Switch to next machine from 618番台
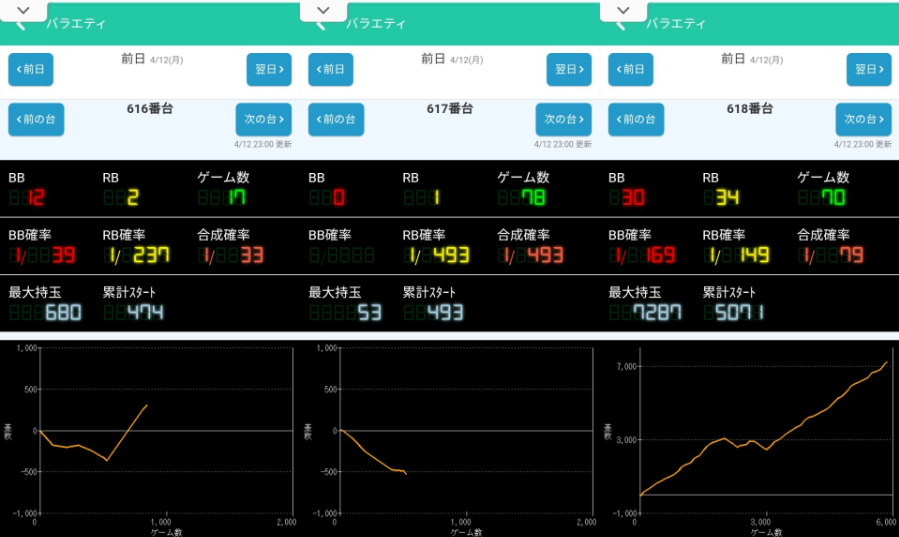 863,119
